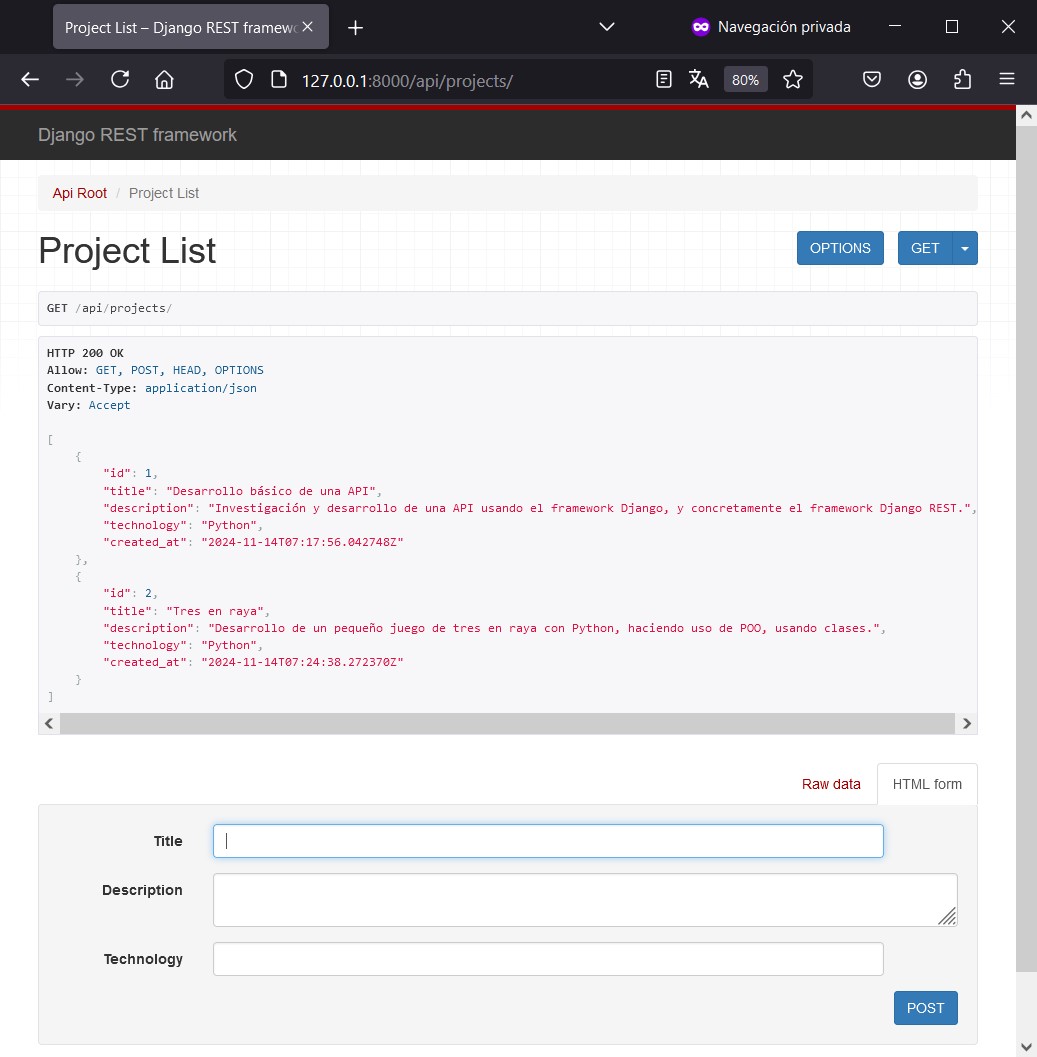Click the "HTTP 200 OK" status line

[85, 353]
